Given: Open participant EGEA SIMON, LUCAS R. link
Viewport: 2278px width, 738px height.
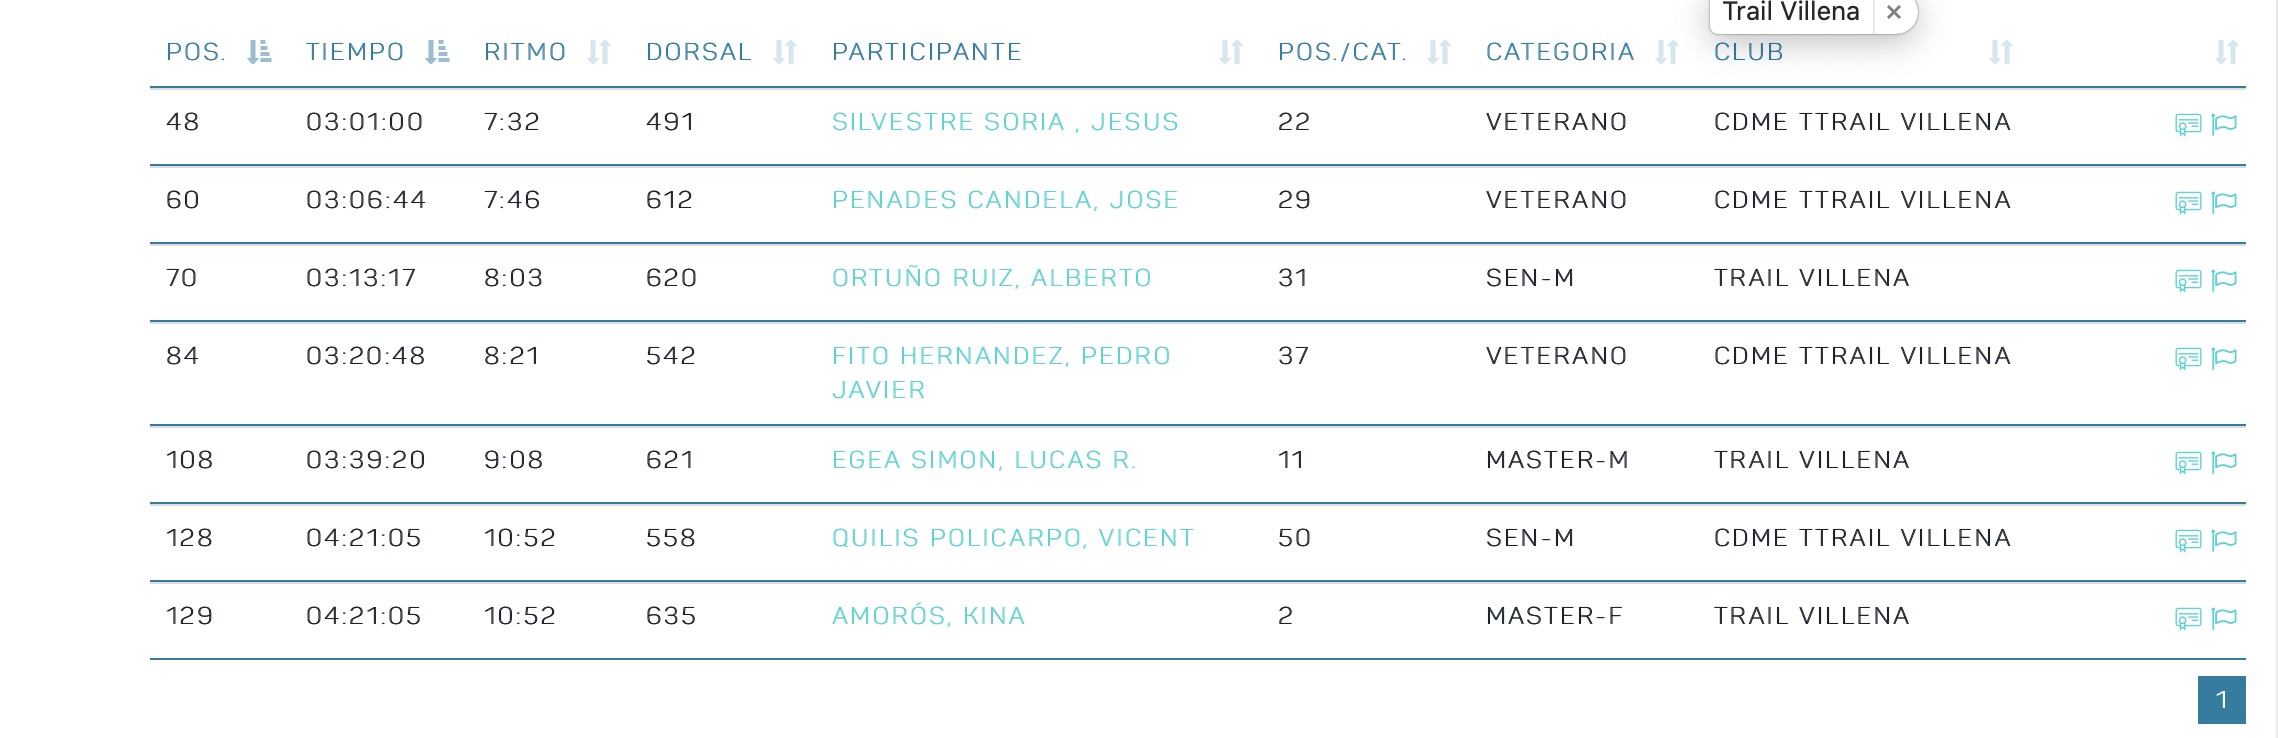Looking at the screenshot, I should (984, 460).
